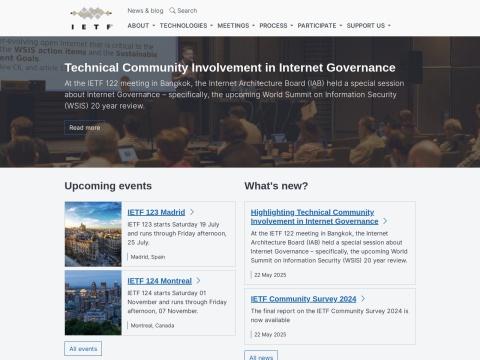Screen dimensions: 480x360
Task: Click chevron beside IETF Community Survey 2024
Action: [363, 299]
